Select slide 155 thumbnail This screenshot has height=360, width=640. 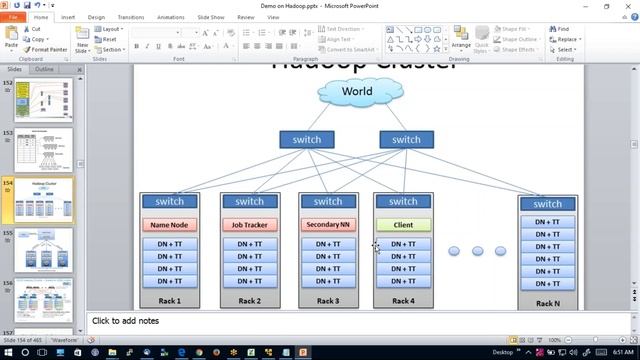tap(44, 250)
